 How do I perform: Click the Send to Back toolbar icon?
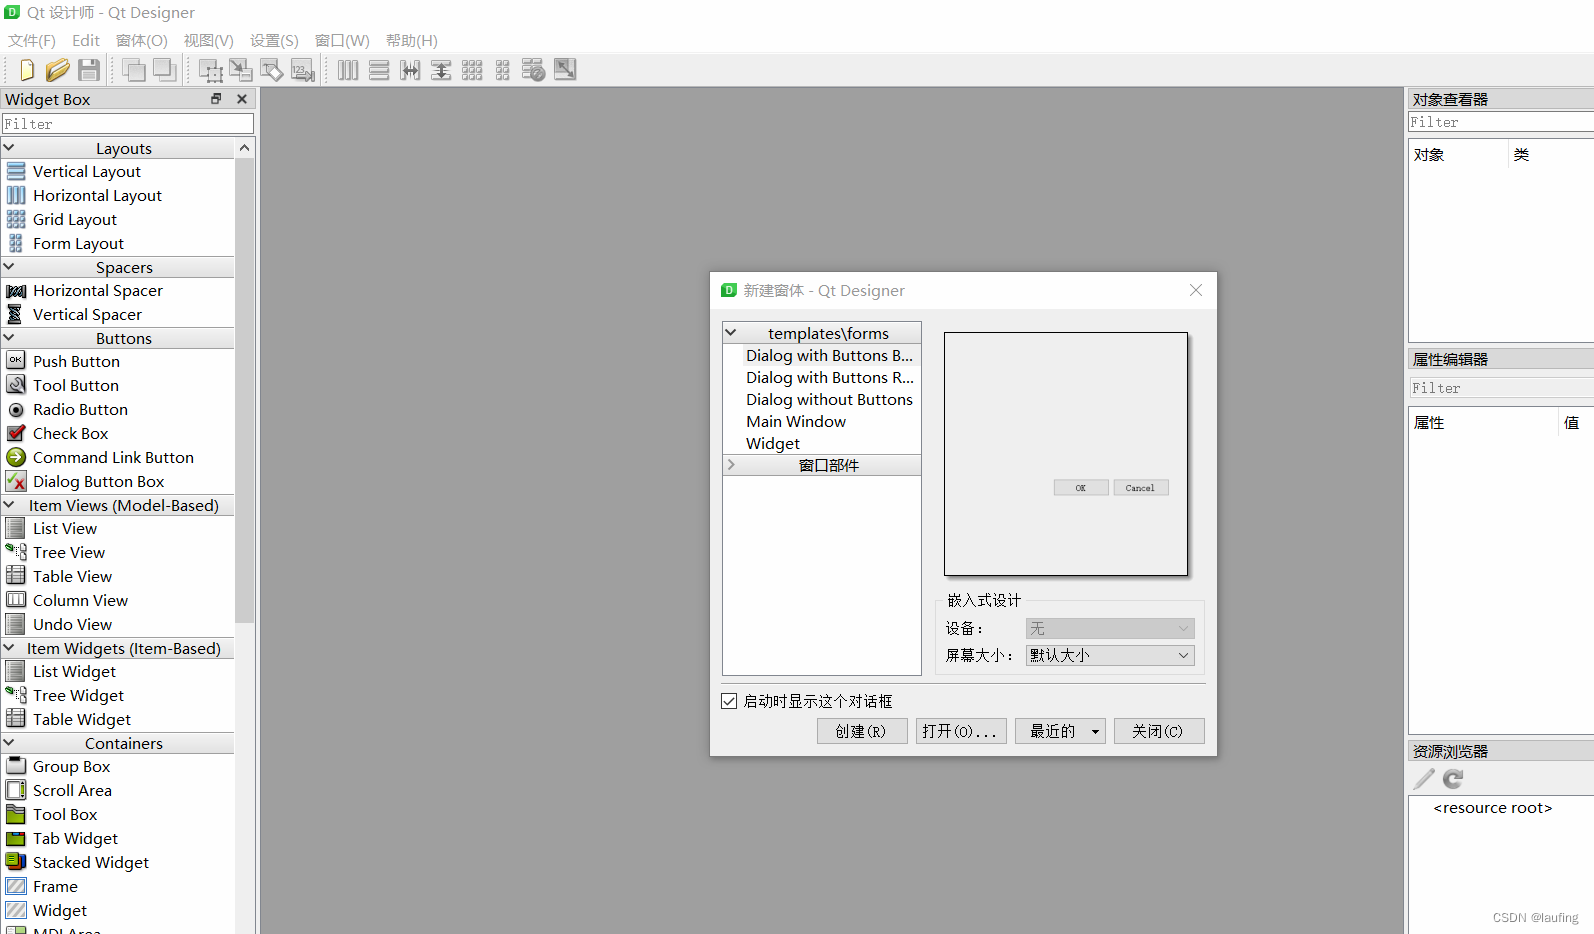click(x=134, y=70)
